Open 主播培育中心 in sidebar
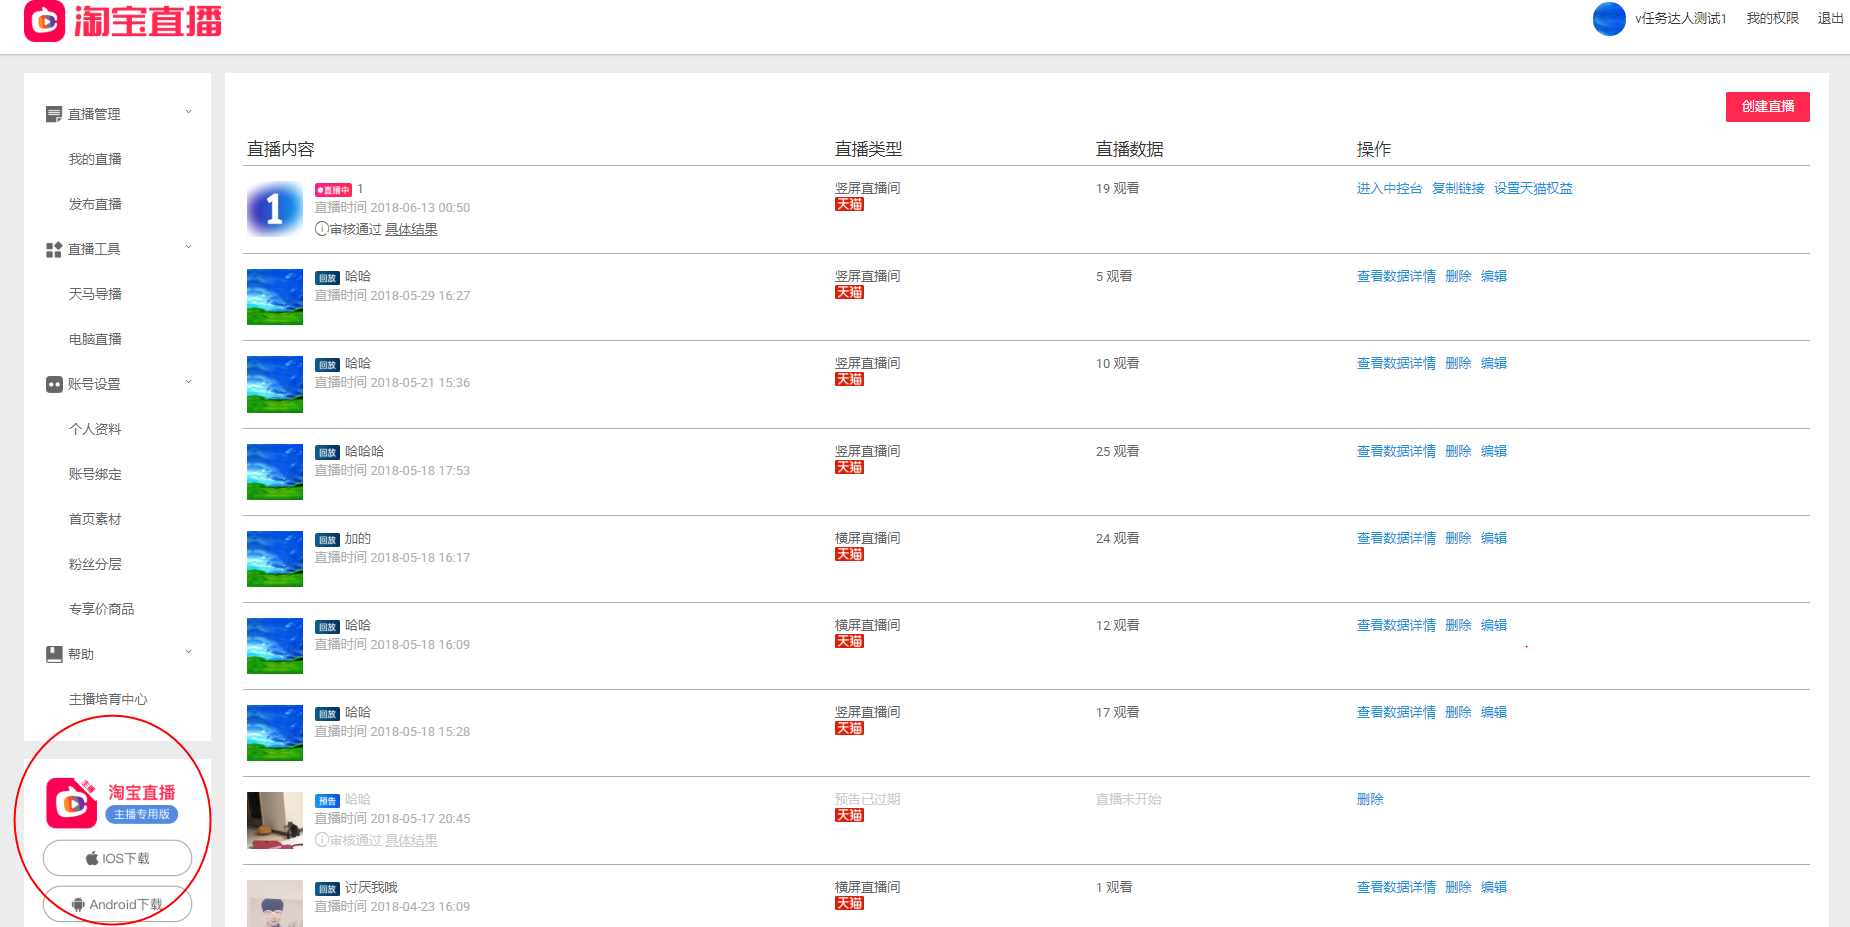 coord(108,699)
